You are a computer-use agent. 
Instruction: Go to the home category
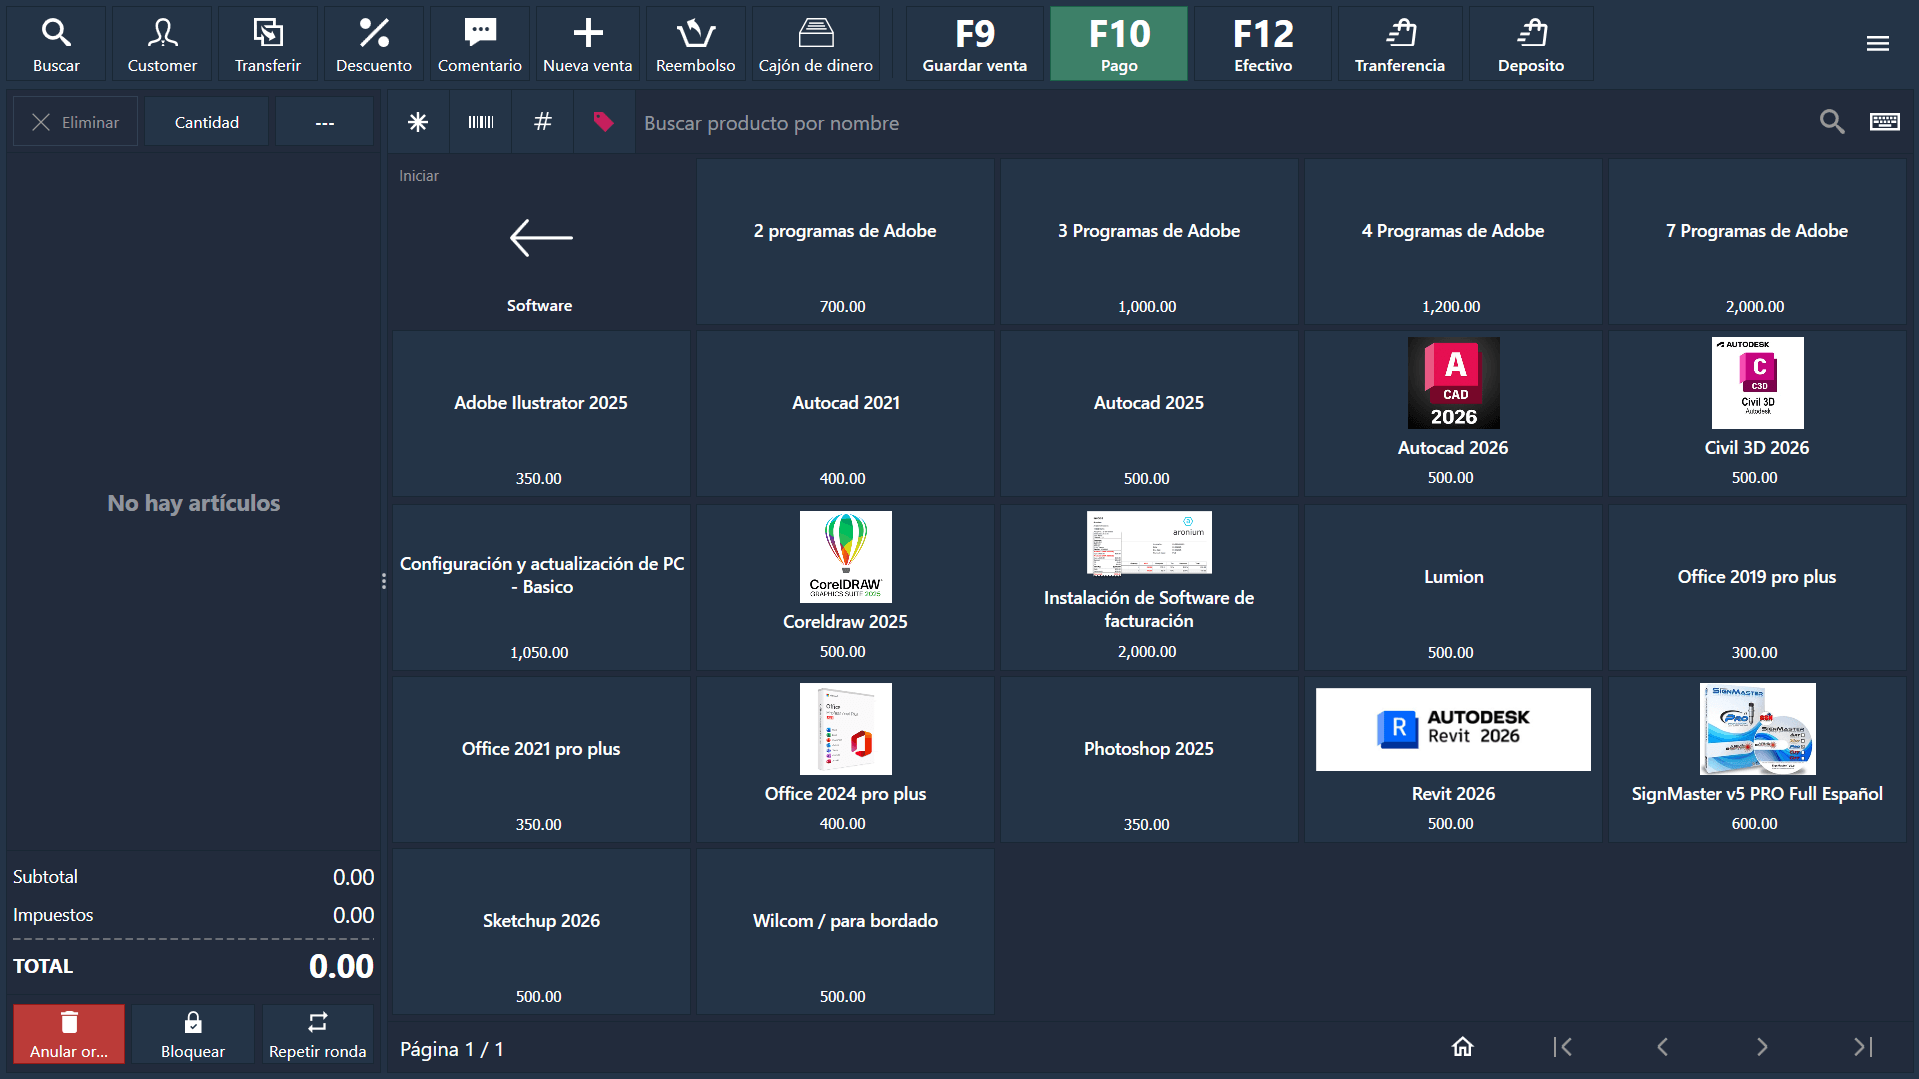click(1463, 1047)
